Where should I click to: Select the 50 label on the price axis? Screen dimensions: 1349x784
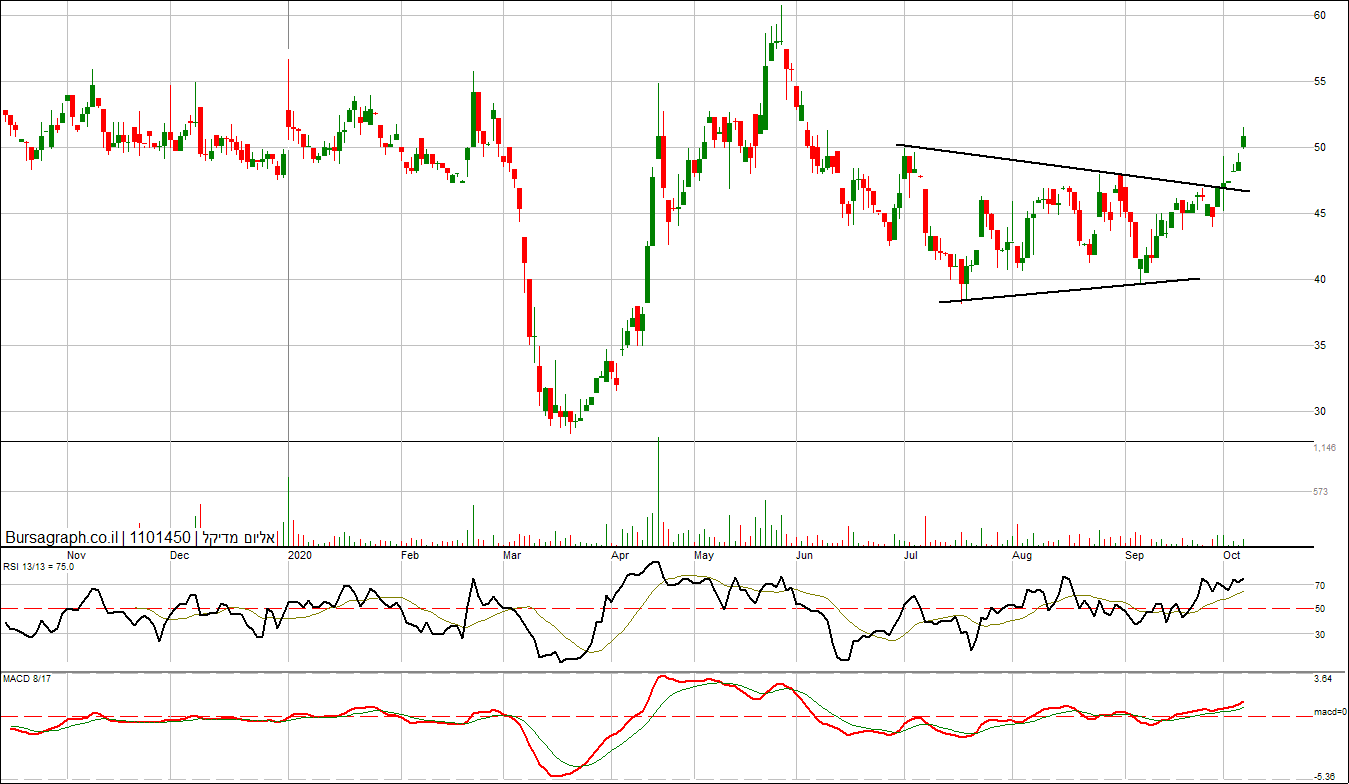tap(1320, 147)
